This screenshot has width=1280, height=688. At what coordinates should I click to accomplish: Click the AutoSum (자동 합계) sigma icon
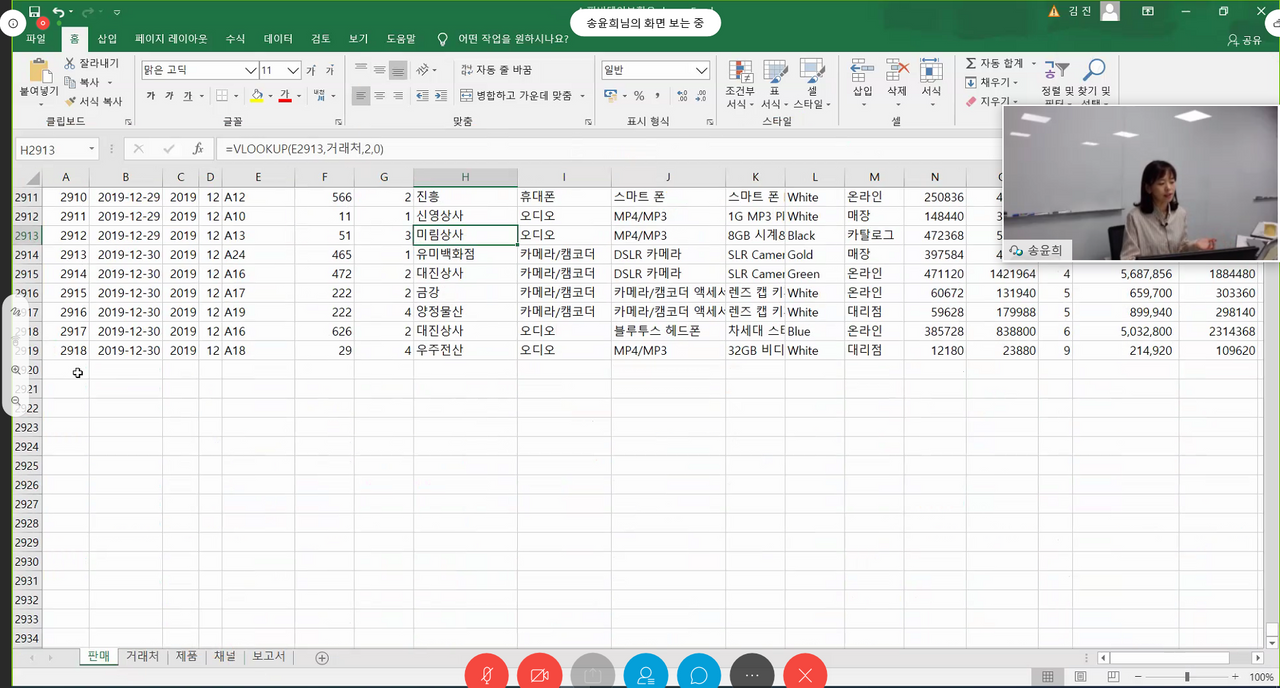(x=971, y=63)
